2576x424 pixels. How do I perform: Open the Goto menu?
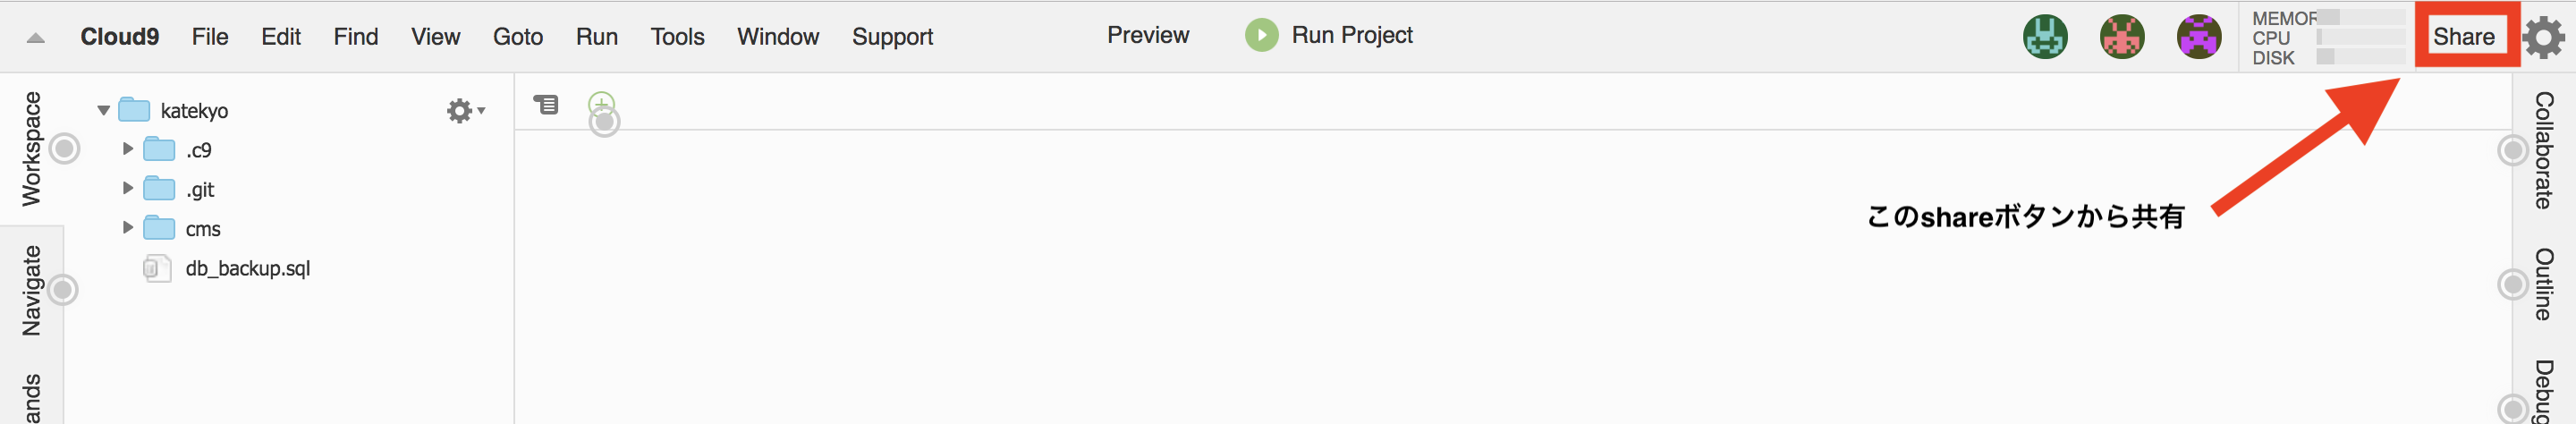pyautogui.click(x=518, y=37)
